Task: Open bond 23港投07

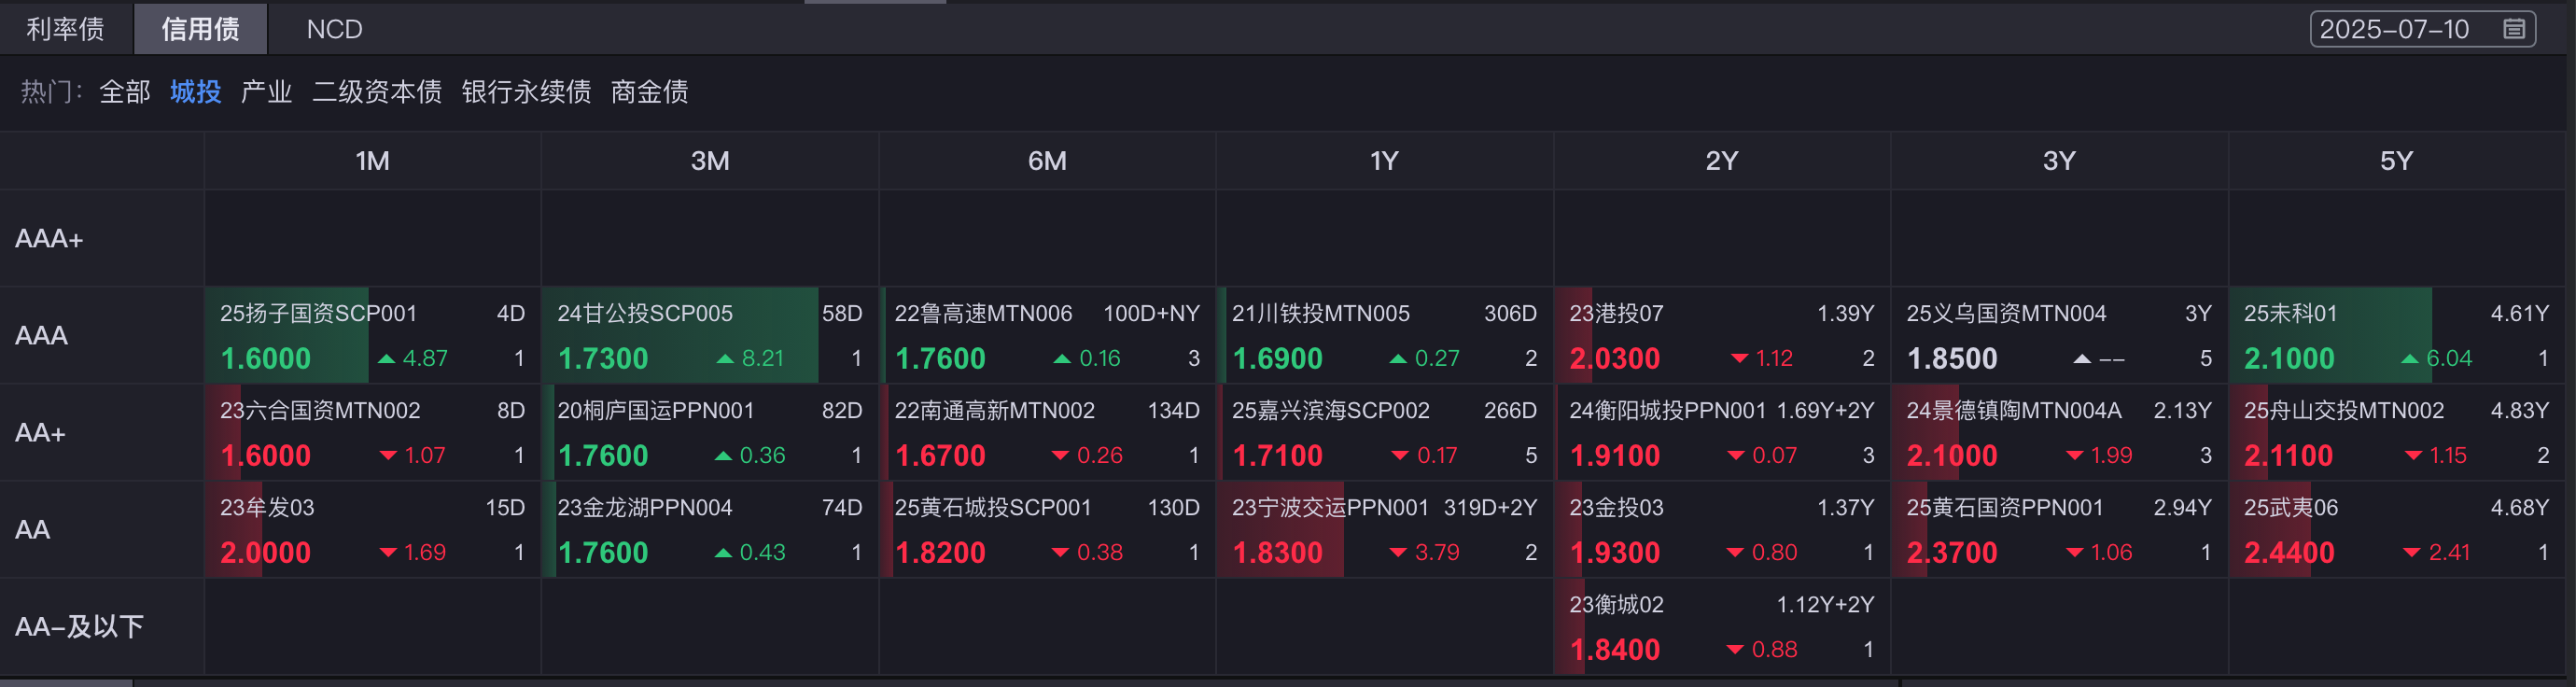Action: 1616,314
